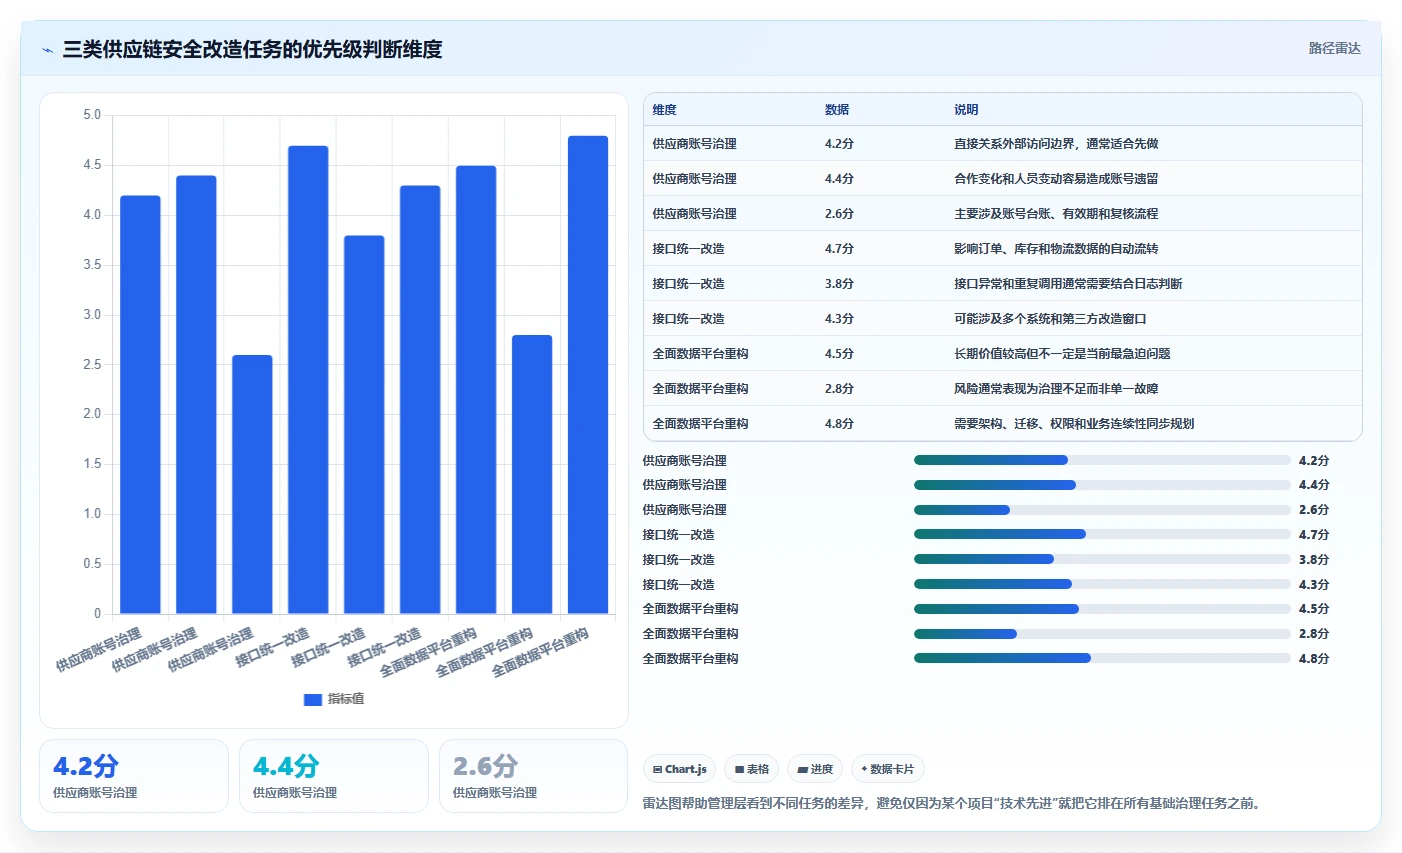Click the progress bar labeled 3.8分

coord(1102,559)
